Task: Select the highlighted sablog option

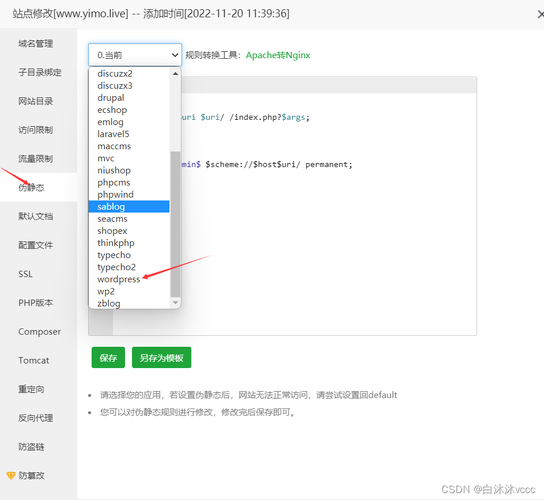Action: point(129,206)
